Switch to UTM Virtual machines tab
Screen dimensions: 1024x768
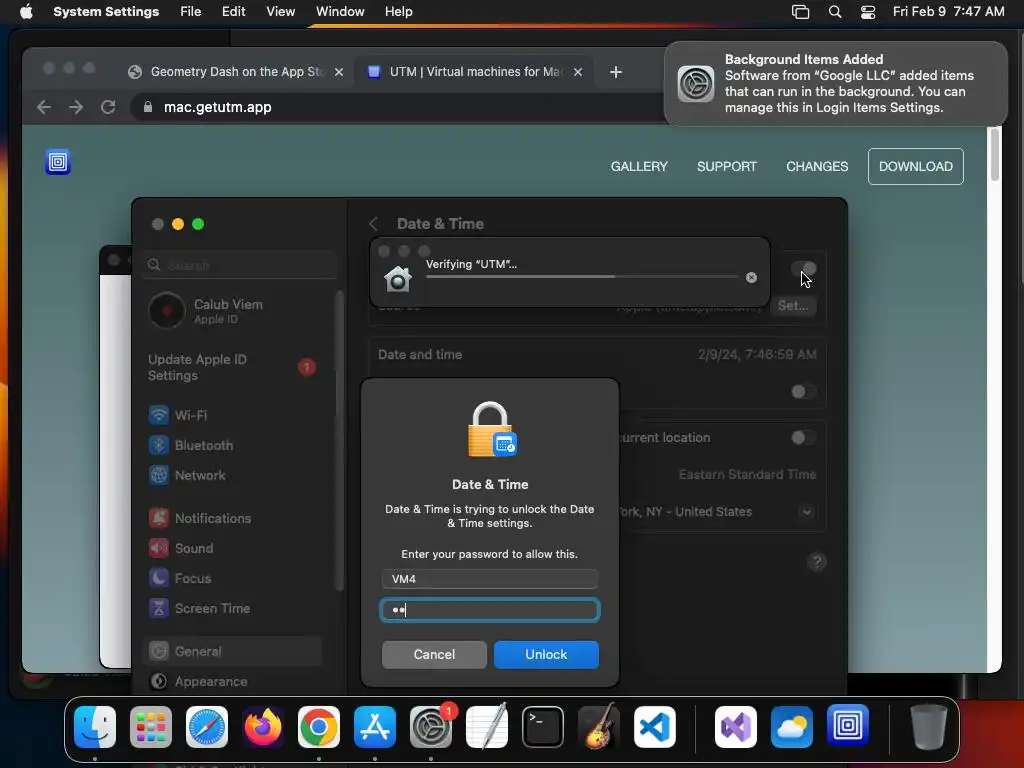pos(475,72)
